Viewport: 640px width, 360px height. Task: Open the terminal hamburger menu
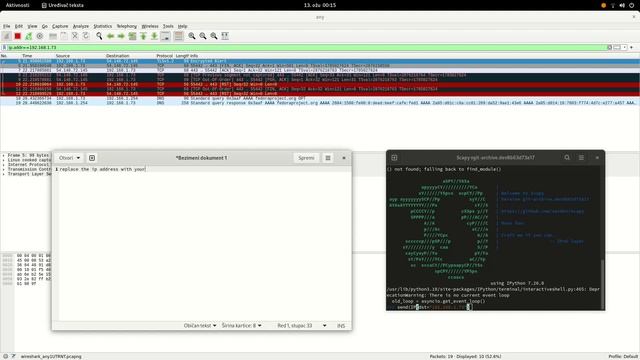pyautogui.click(x=581, y=158)
